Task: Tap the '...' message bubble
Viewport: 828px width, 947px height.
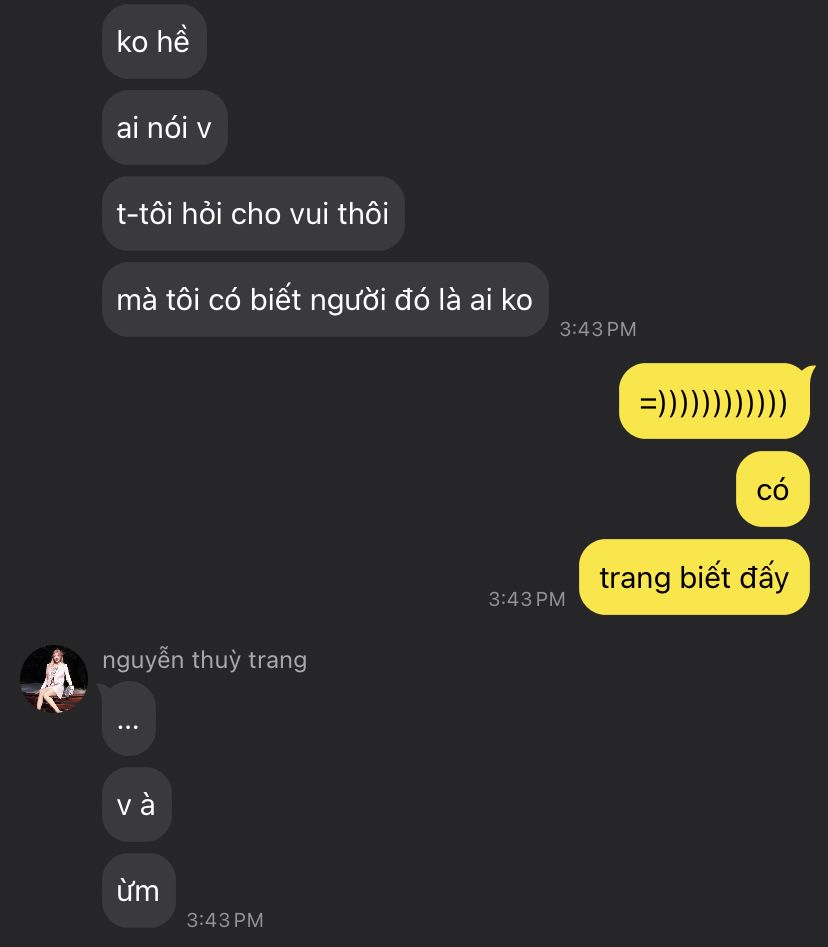Action: [x=128, y=719]
